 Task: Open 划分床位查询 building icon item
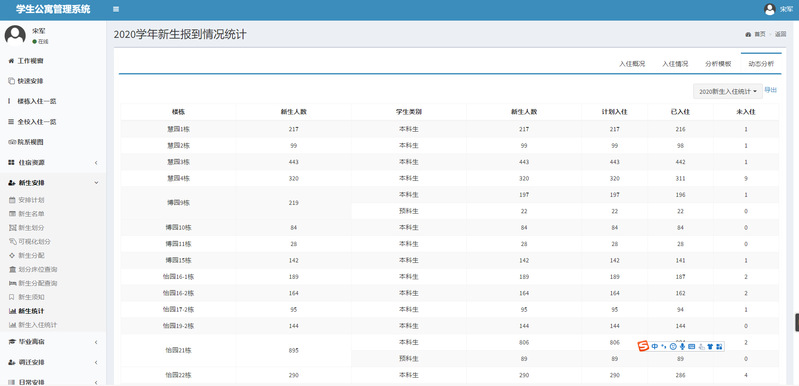pyautogui.click(x=13, y=269)
